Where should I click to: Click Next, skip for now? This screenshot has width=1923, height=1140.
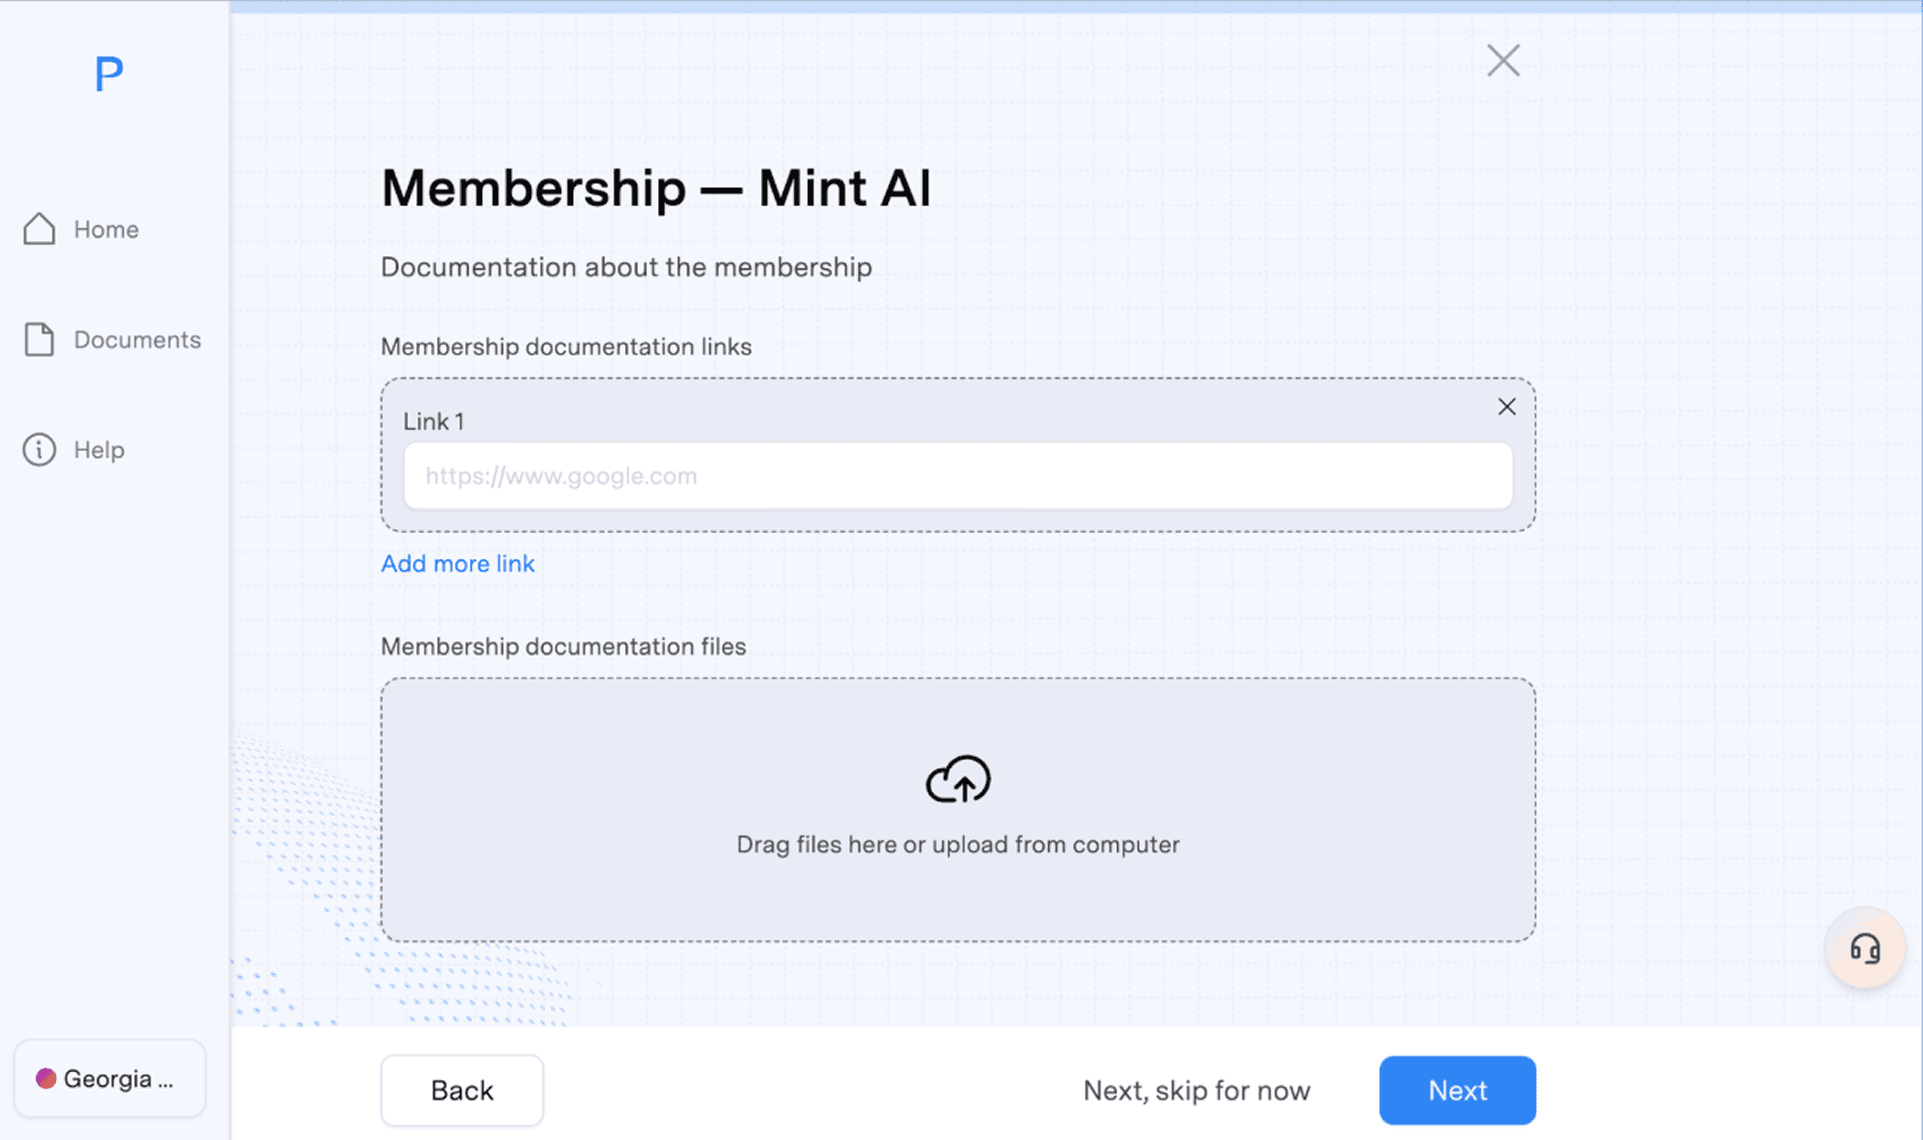[1196, 1090]
